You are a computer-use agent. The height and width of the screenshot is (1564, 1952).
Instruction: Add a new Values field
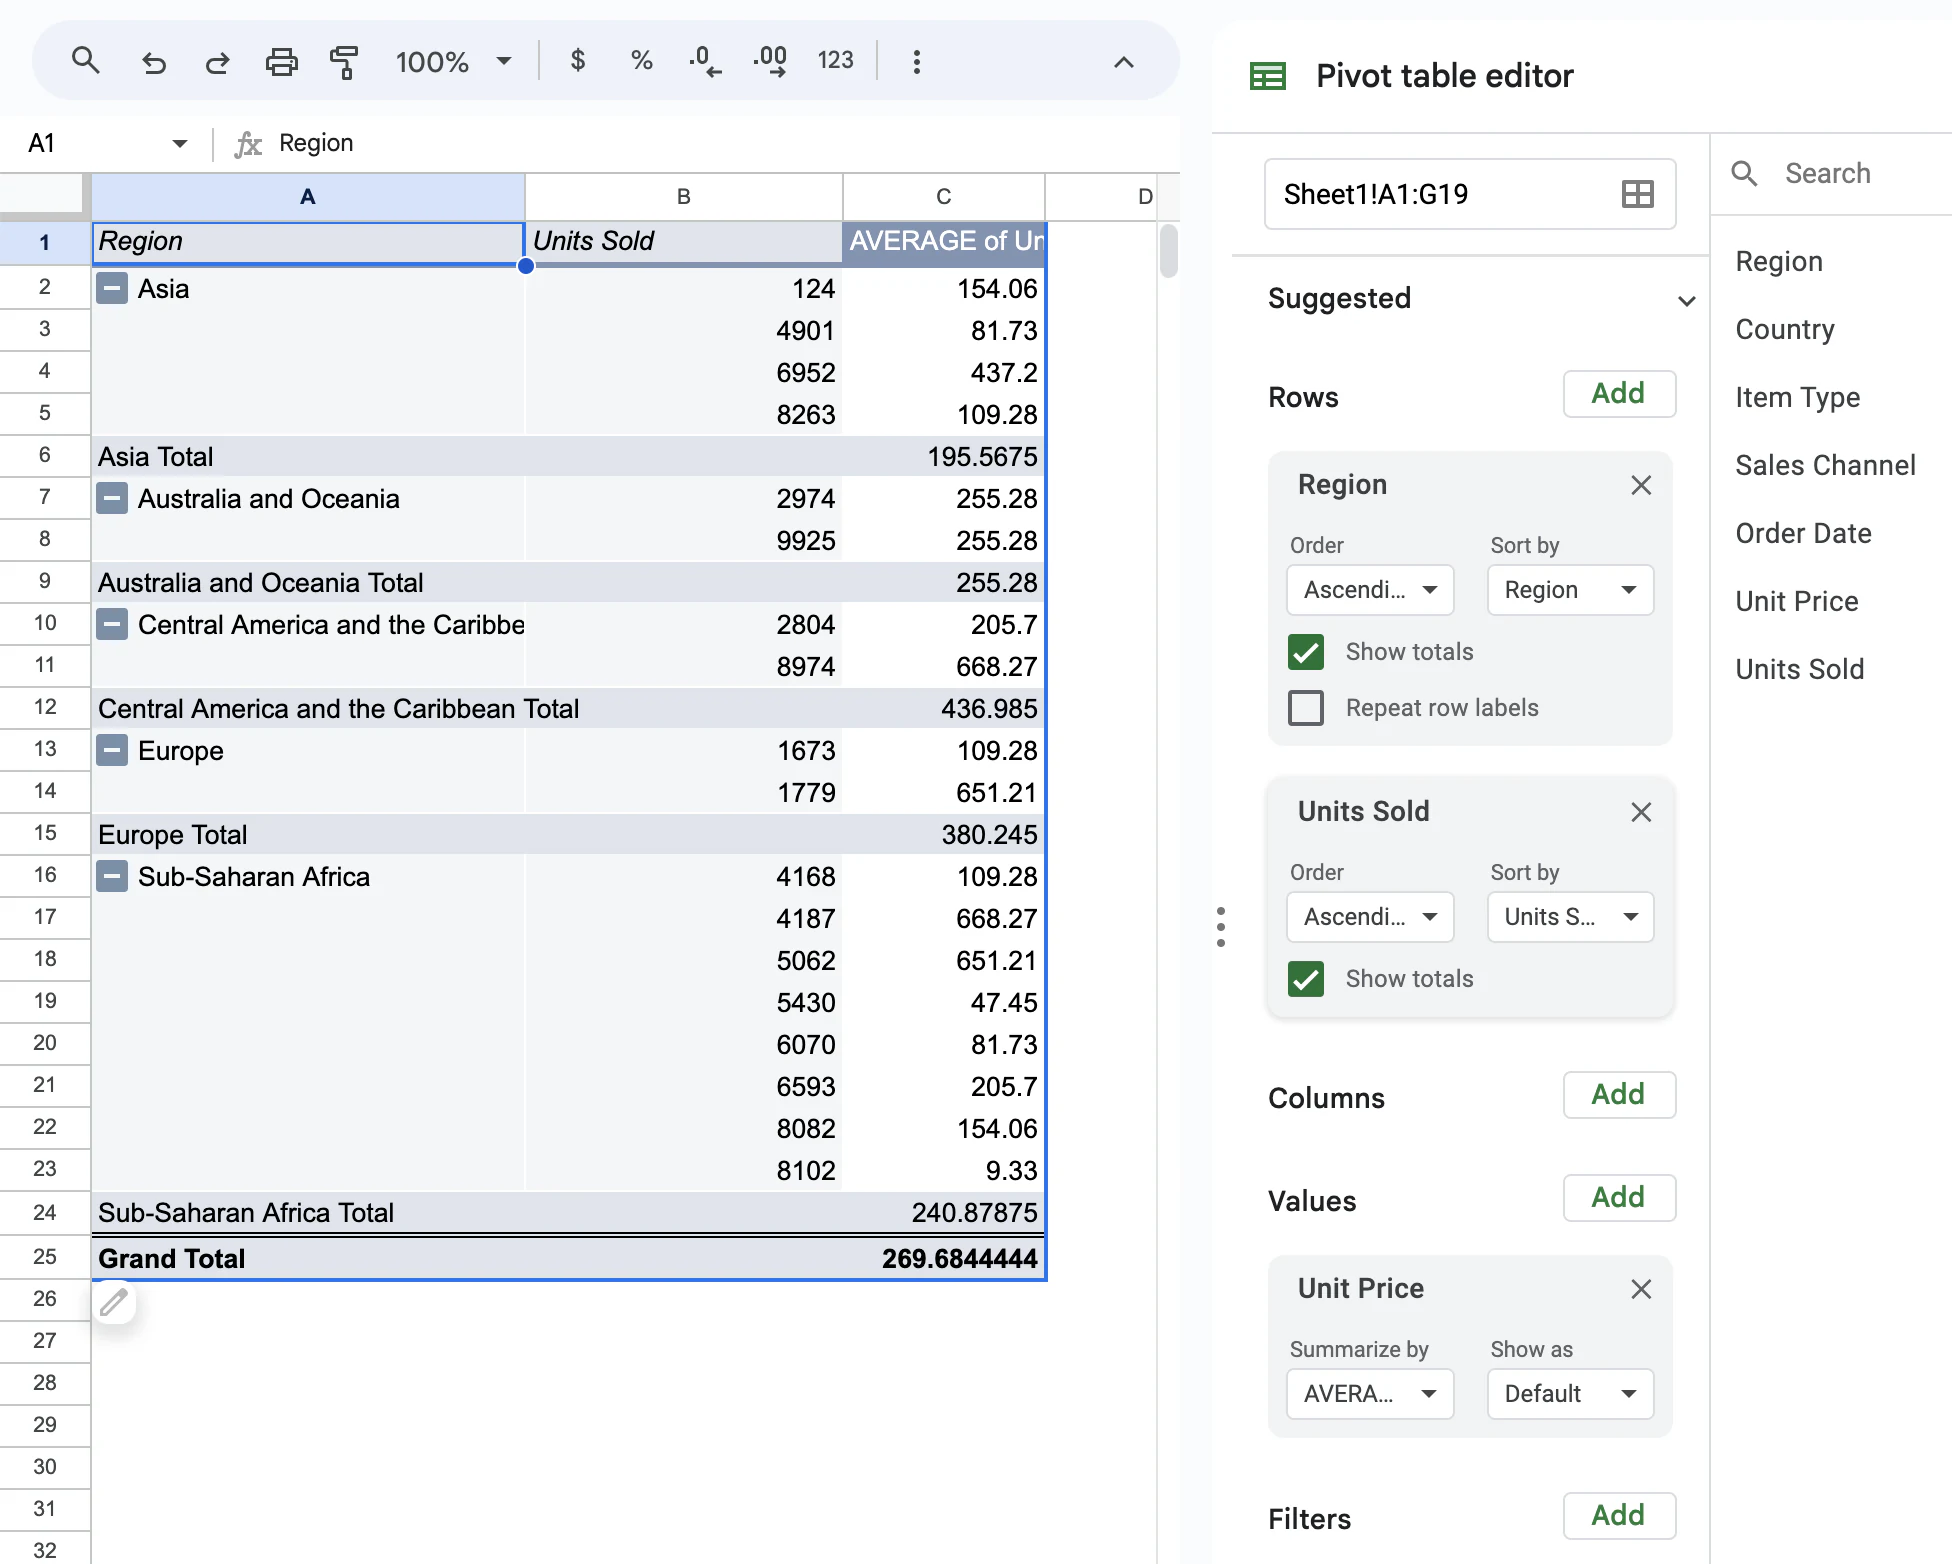1619,1198
